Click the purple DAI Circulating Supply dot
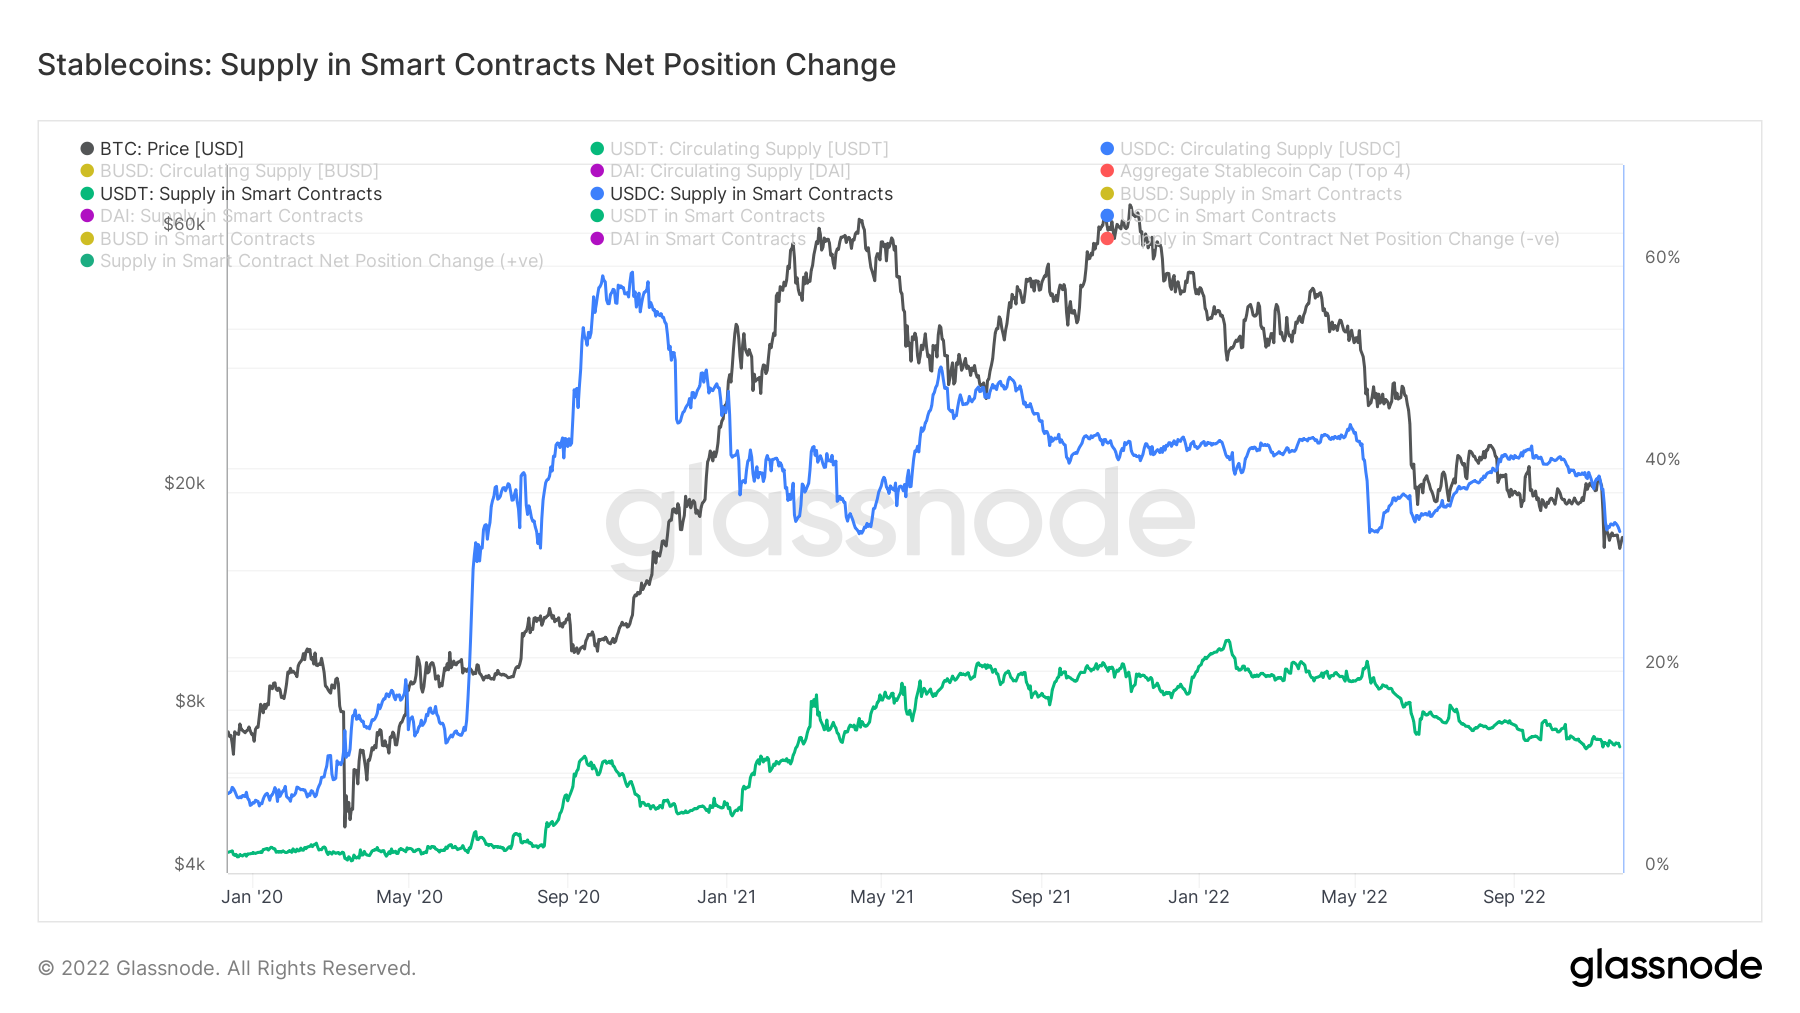This screenshot has height=1013, width=1800. pos(597,171)
